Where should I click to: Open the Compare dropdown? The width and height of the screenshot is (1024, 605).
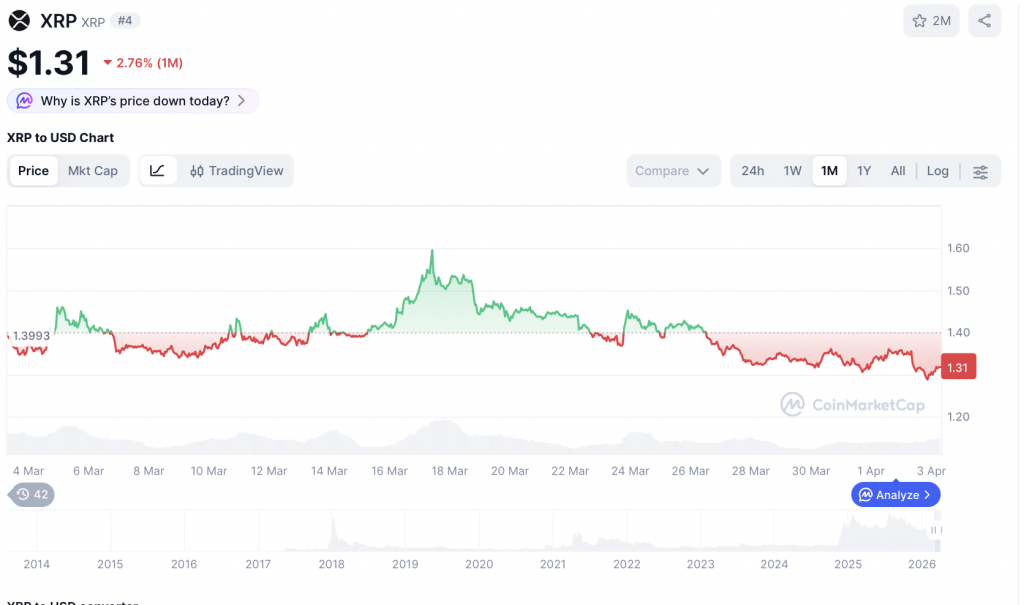click(x=673, y=170)
